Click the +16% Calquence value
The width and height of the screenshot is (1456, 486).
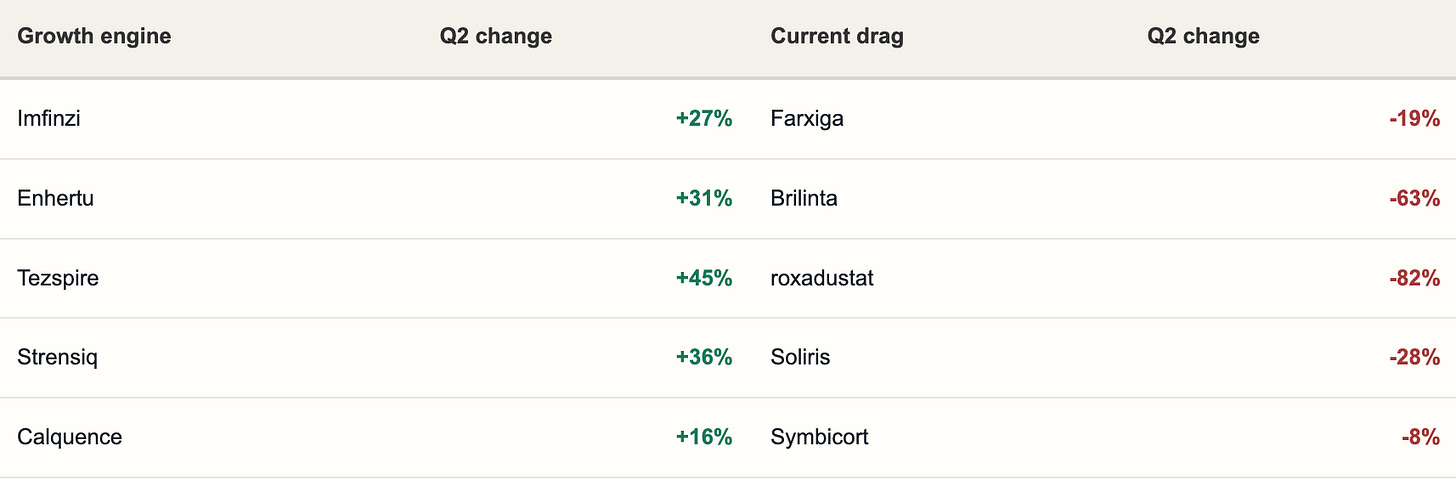[704, 437]
